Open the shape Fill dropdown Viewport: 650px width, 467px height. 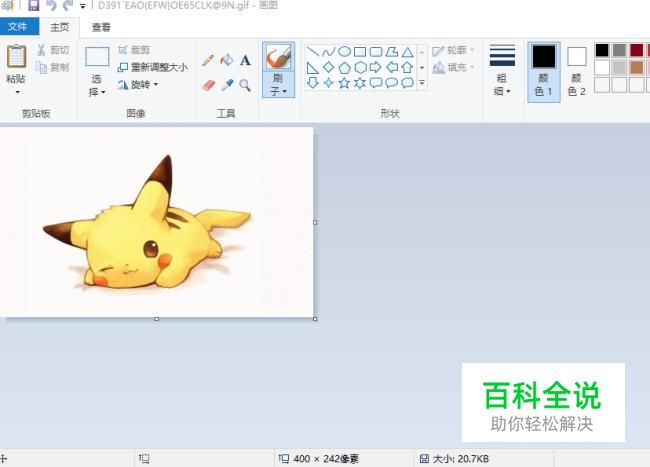pyautogui.click(x=454, y=67)
